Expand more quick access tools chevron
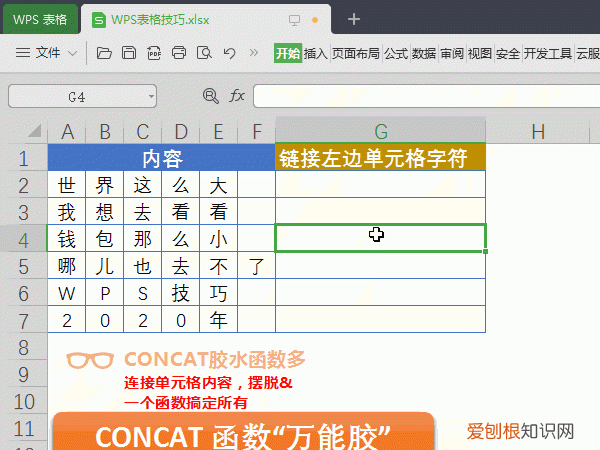This screenshot has height=450, width=600. click(x=253, y=52)
